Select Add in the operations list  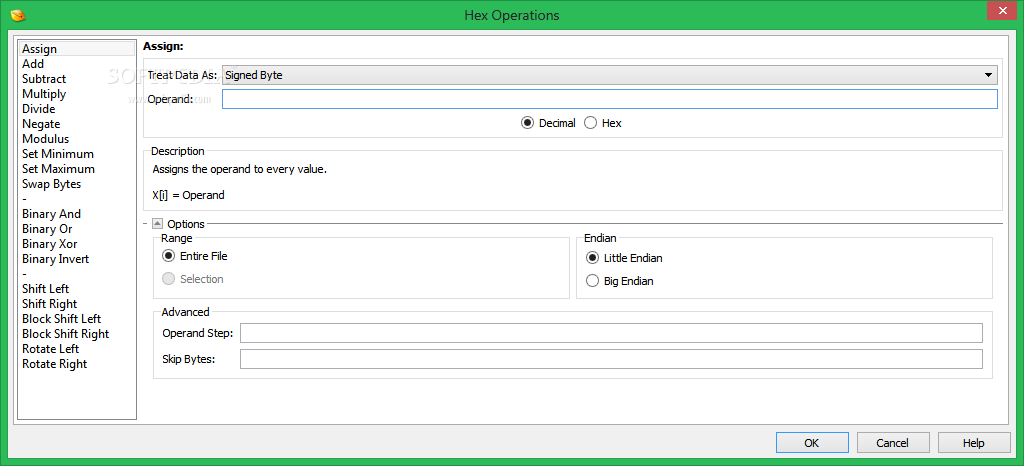click(77, 64)
